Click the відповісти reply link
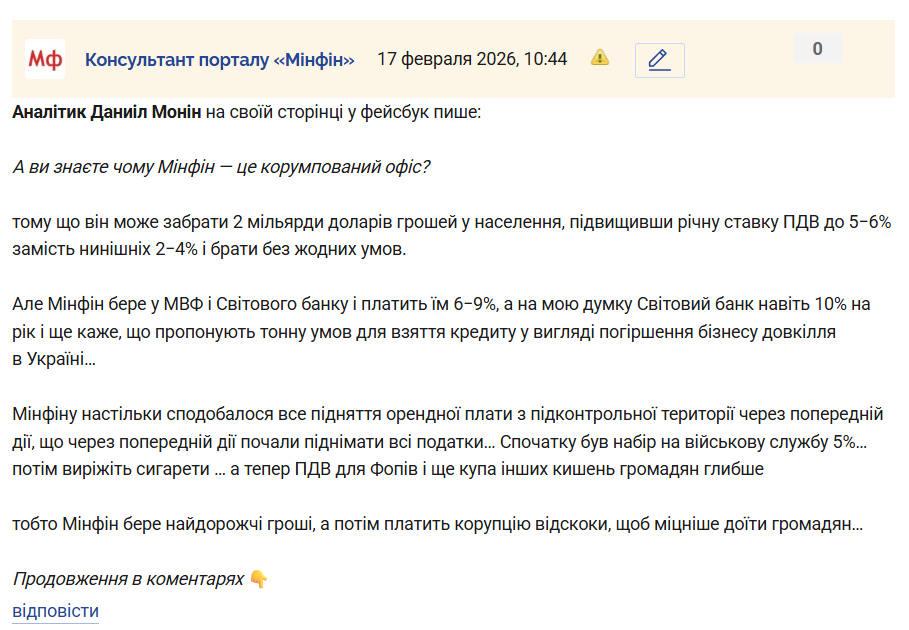 (55, 611)
